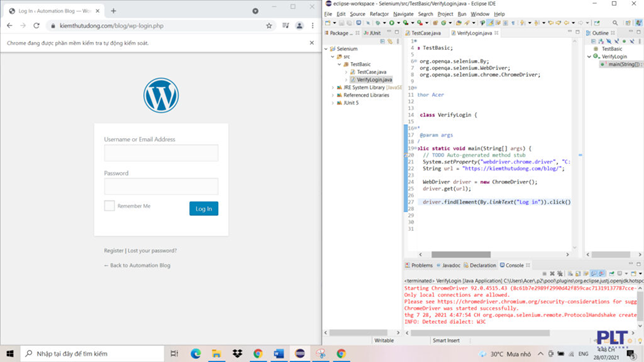
Task: Reload the Chrome page
Action: point(37,25)
